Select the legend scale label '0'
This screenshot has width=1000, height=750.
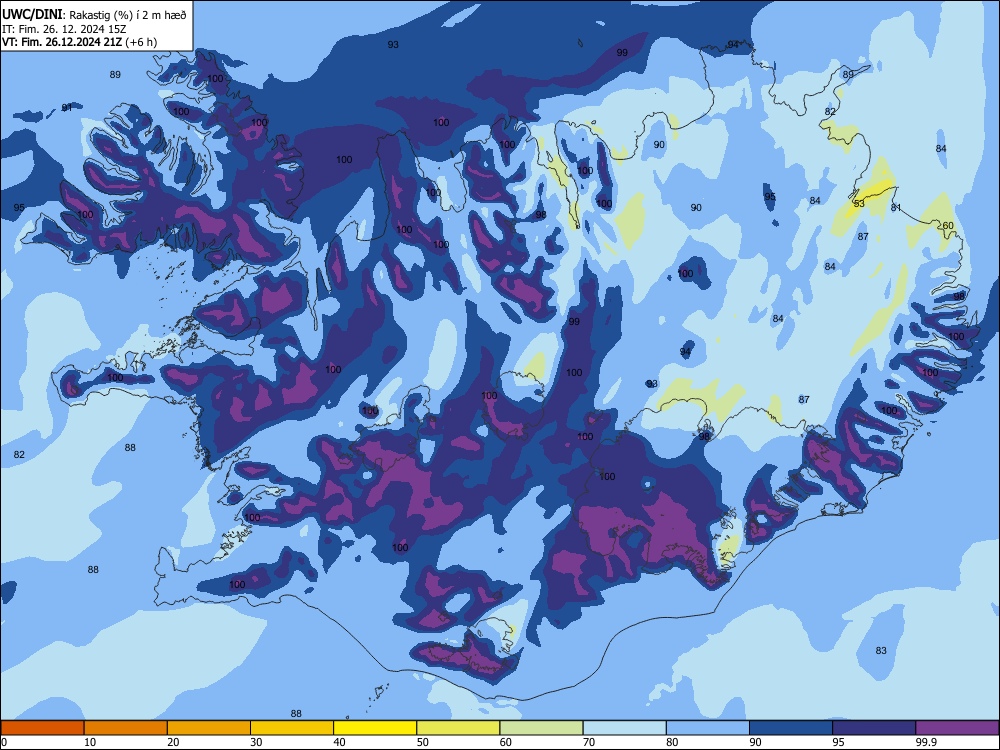tap(4, 742)
